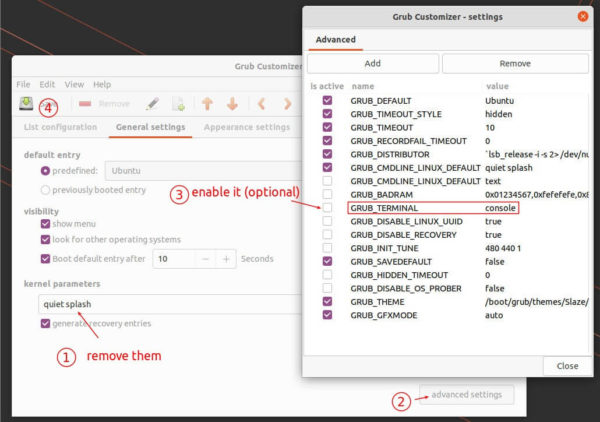Screen dimensions: 600x422
Task: Select the GRUB_GFXMODE row name
Action: (383, 315)
